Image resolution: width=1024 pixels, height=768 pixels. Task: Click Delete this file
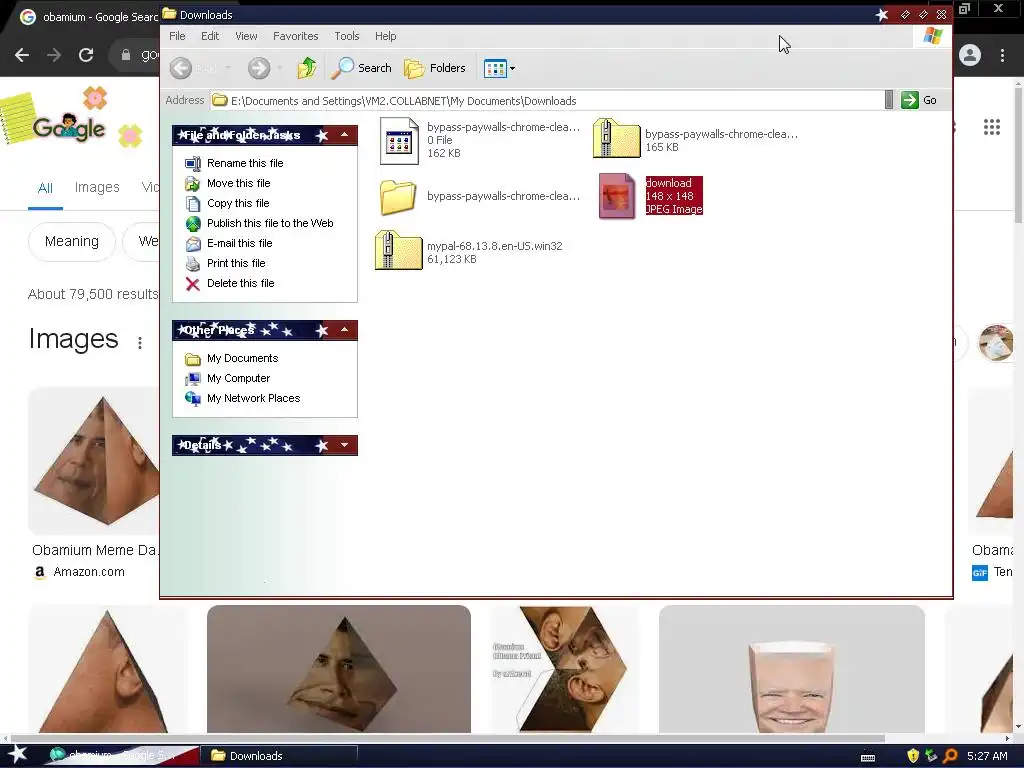(x=240, y=283)
